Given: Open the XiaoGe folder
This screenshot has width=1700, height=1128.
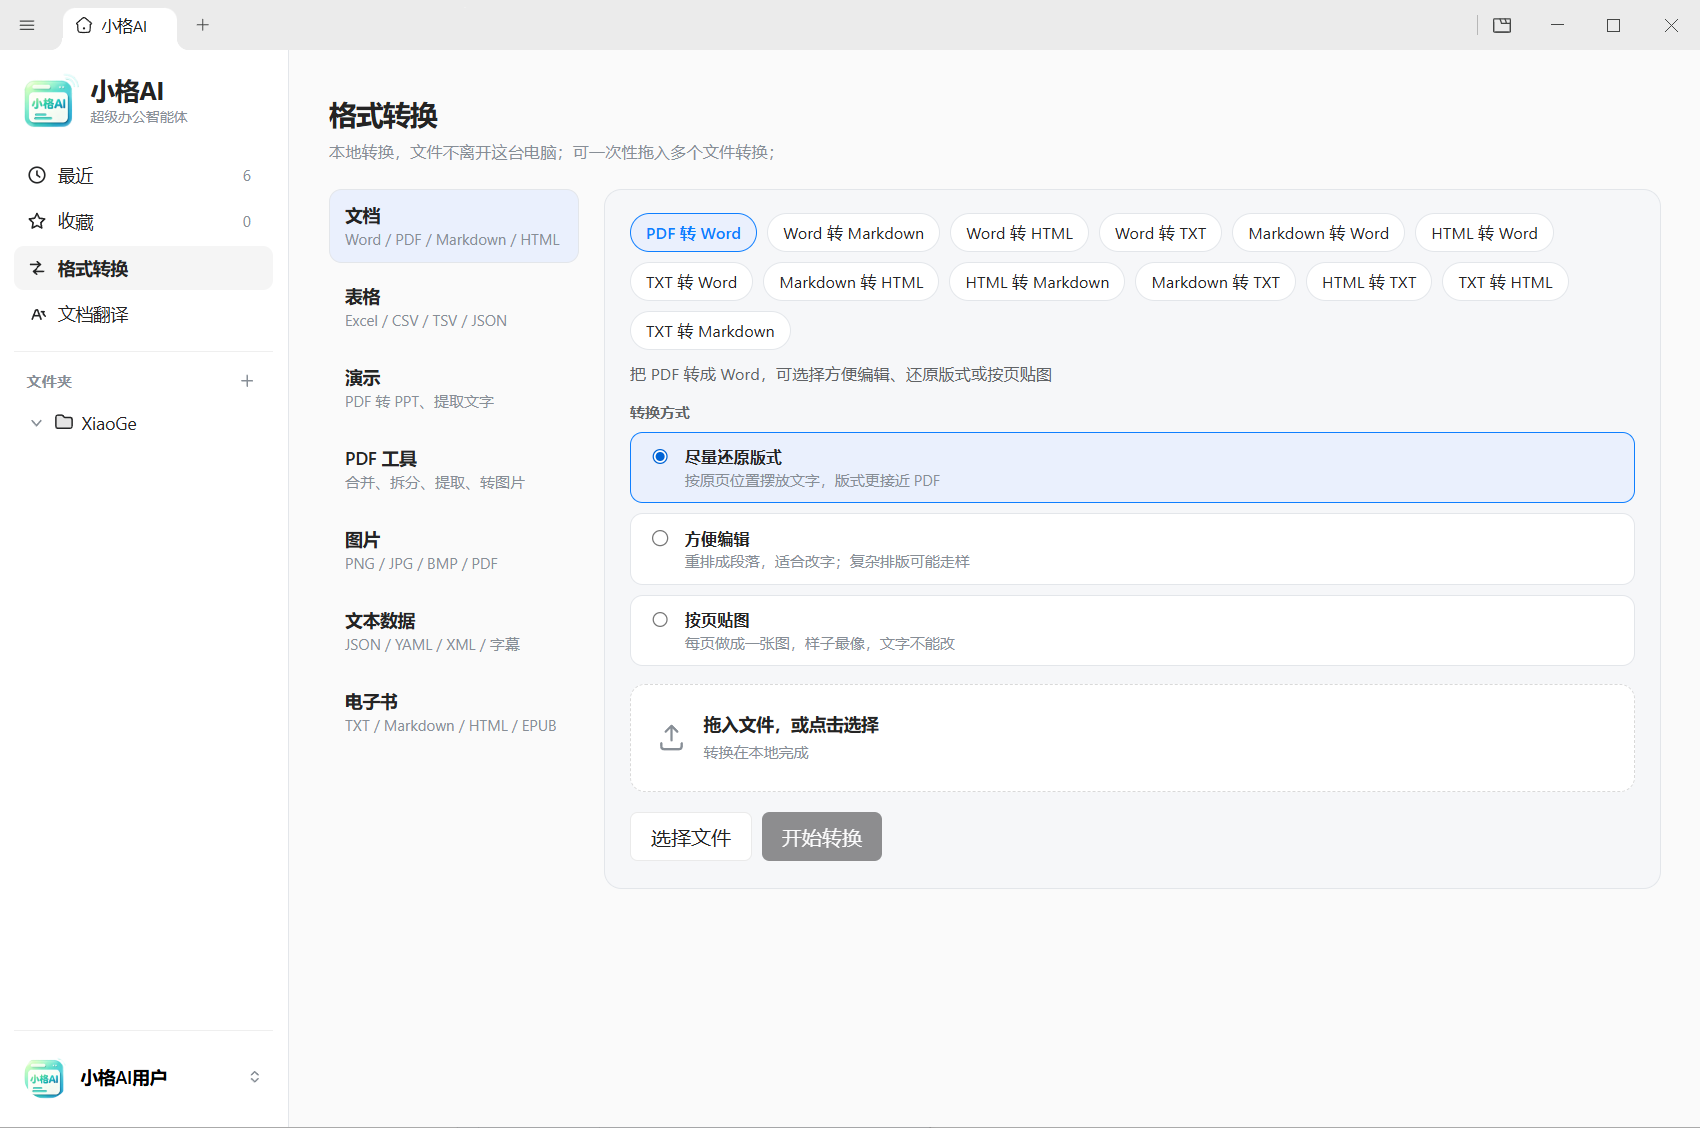Looking at the screenshot, I should (x=144, y=423).
